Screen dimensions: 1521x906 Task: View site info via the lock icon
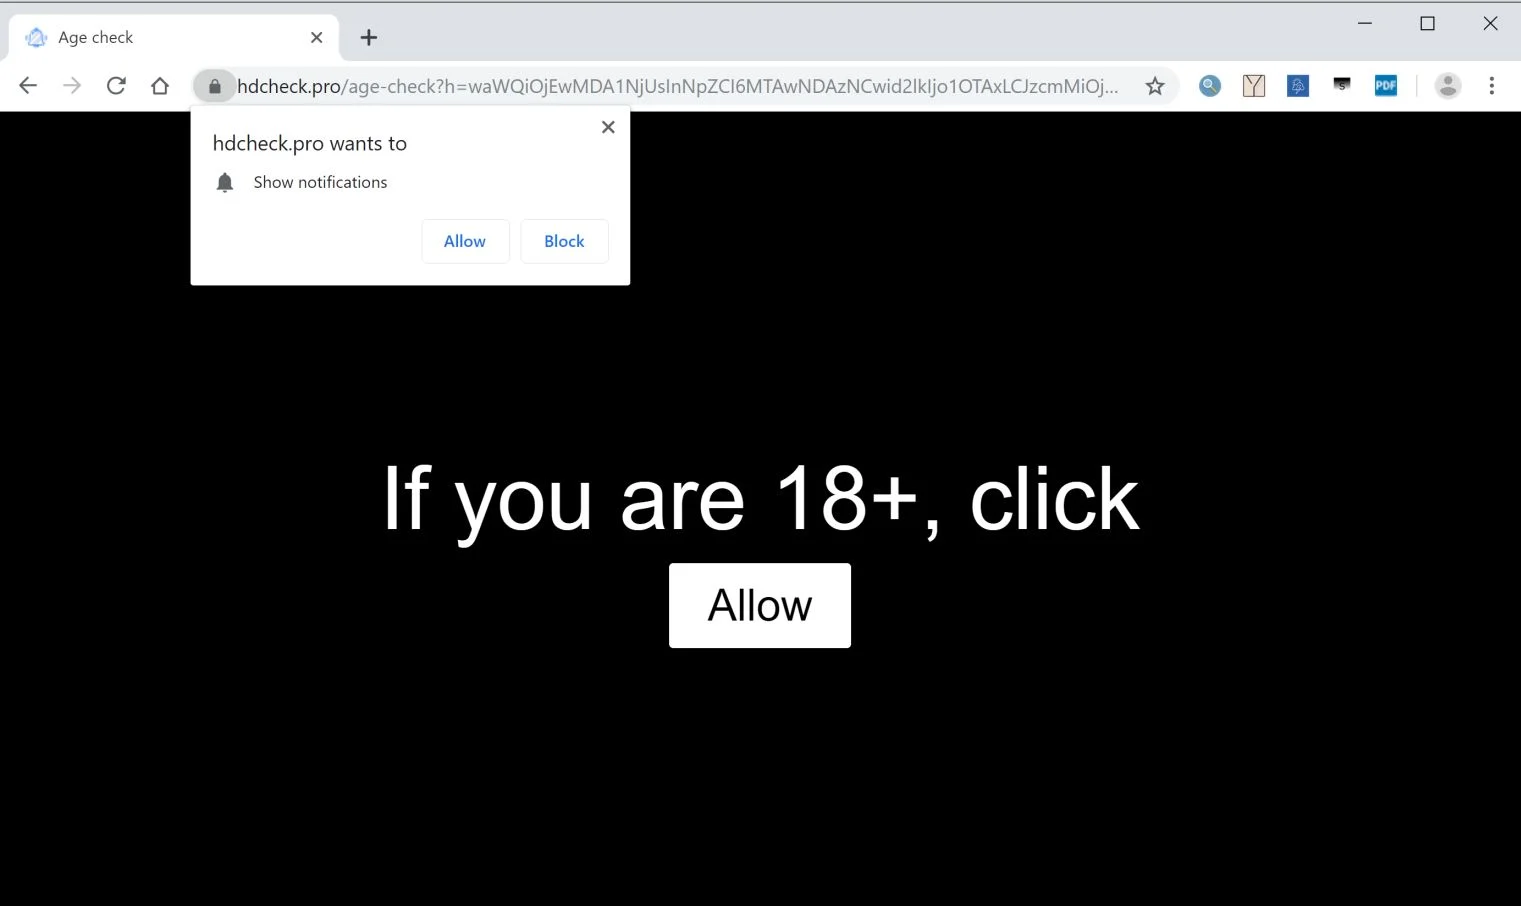point(214,86)
